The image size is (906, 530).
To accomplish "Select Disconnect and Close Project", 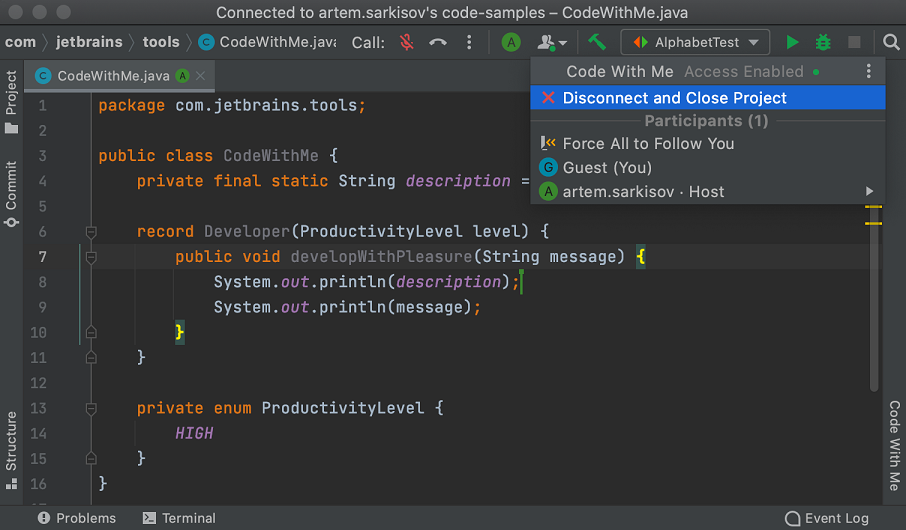I will pyautogui.click(x=674, y=98).
